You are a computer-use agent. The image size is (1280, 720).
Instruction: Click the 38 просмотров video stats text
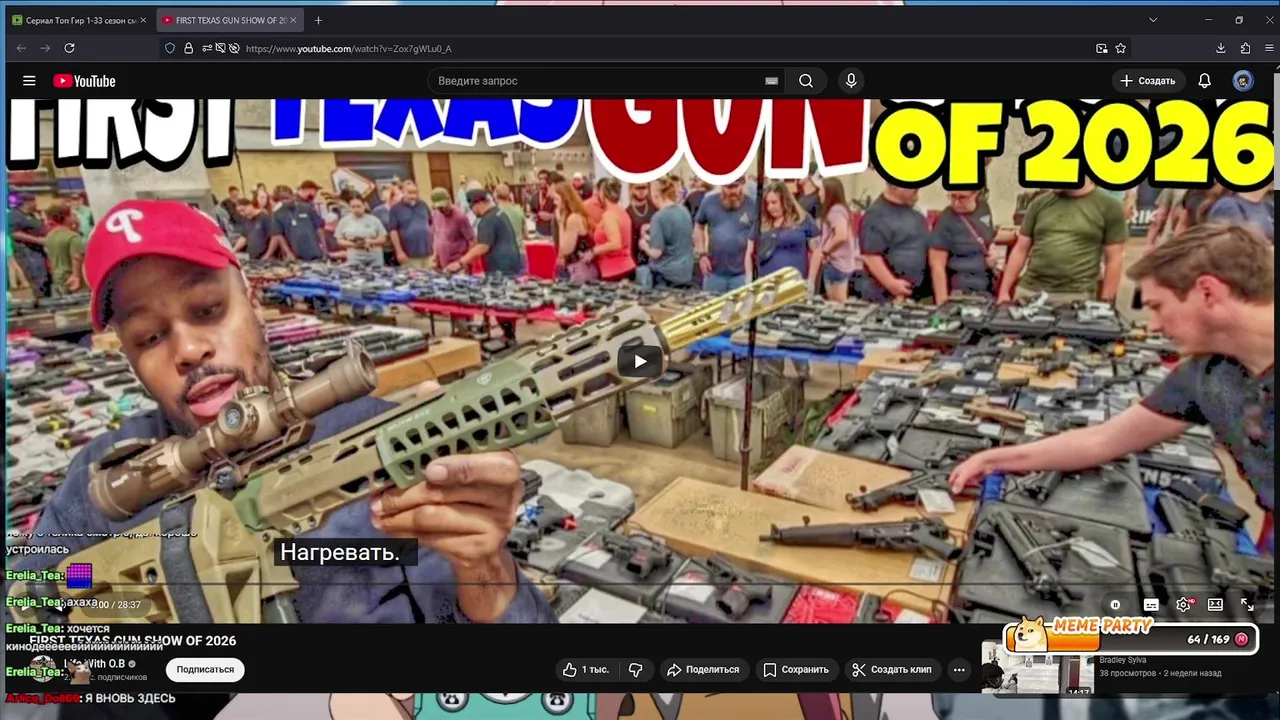click(1128, 673)
